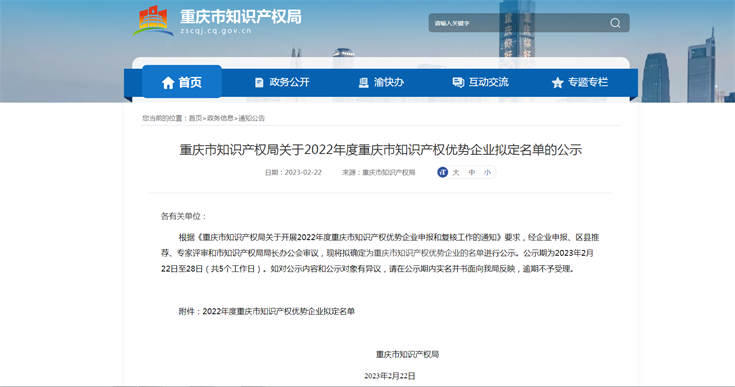Open the 政务公开 menu item

[x=282, y=82]
